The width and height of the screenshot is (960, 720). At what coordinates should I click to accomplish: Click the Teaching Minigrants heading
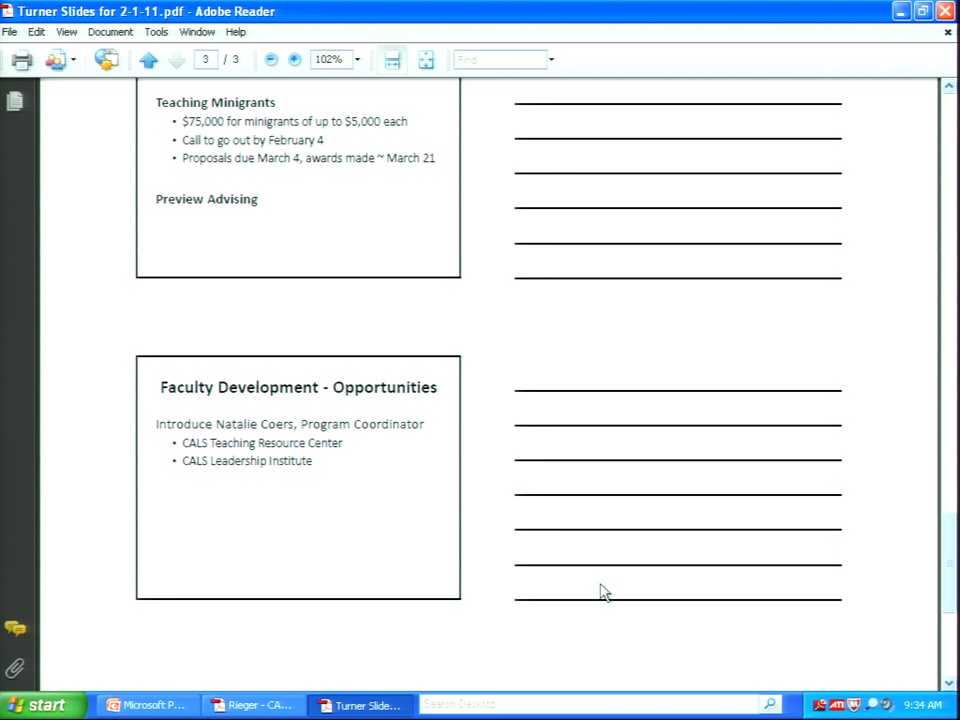point(216,102)
